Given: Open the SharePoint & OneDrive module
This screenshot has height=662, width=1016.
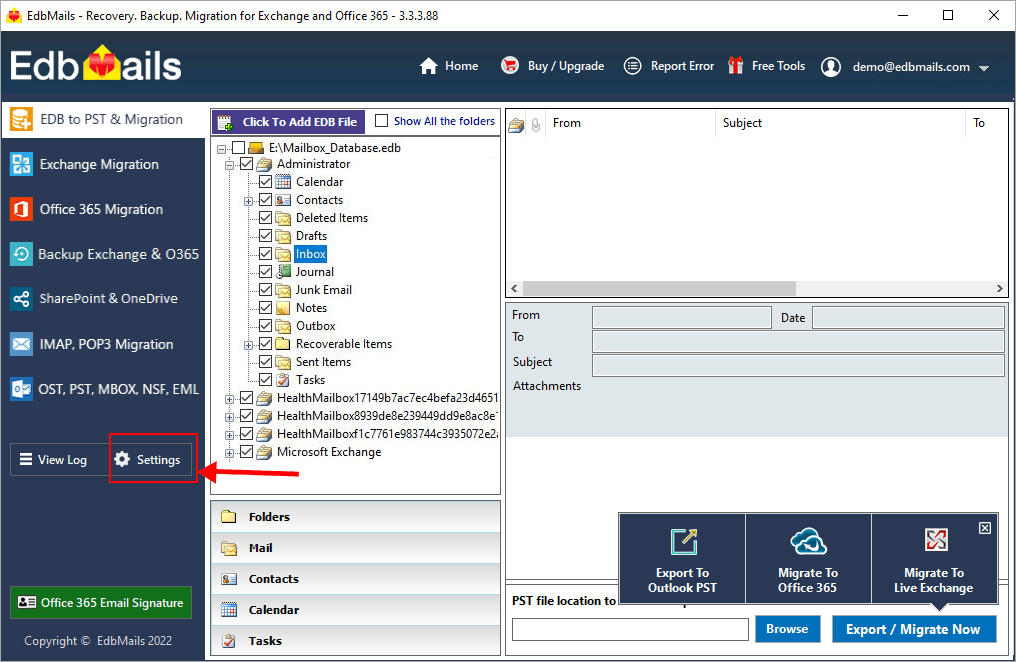Looking at the screenshot, I should pyautogui.click(x=107, y=299).
